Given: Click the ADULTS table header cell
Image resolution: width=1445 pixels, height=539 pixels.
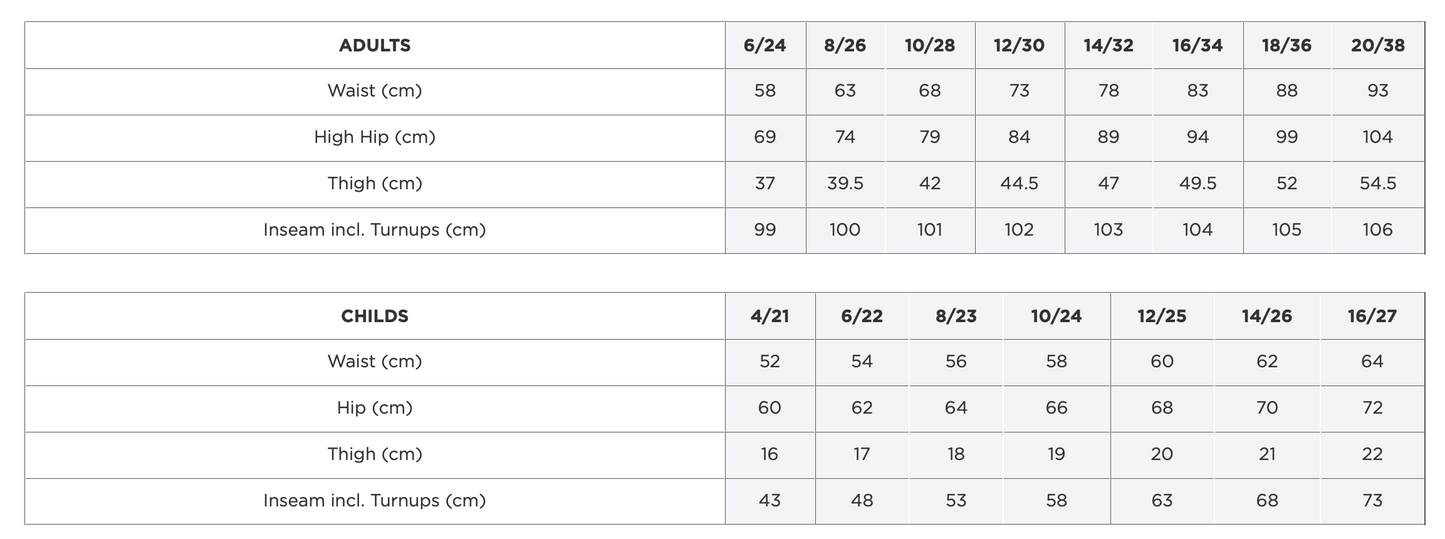Looking at the screenshot, I should 374,45.
